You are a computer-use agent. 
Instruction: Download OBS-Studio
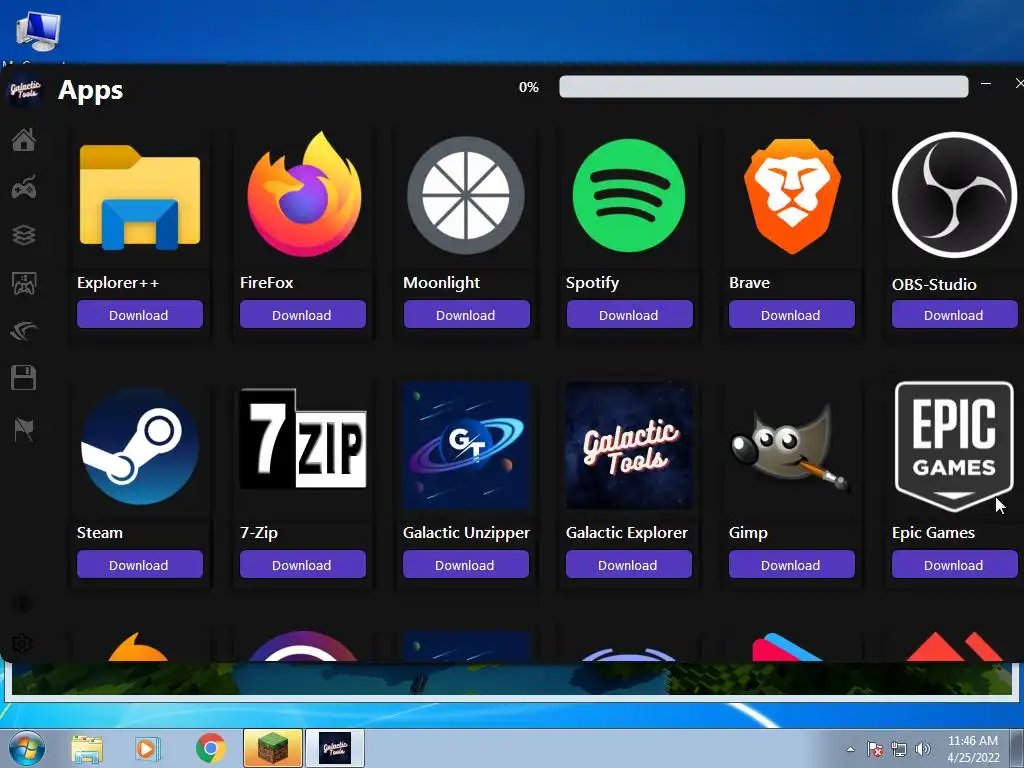[955, 315]
